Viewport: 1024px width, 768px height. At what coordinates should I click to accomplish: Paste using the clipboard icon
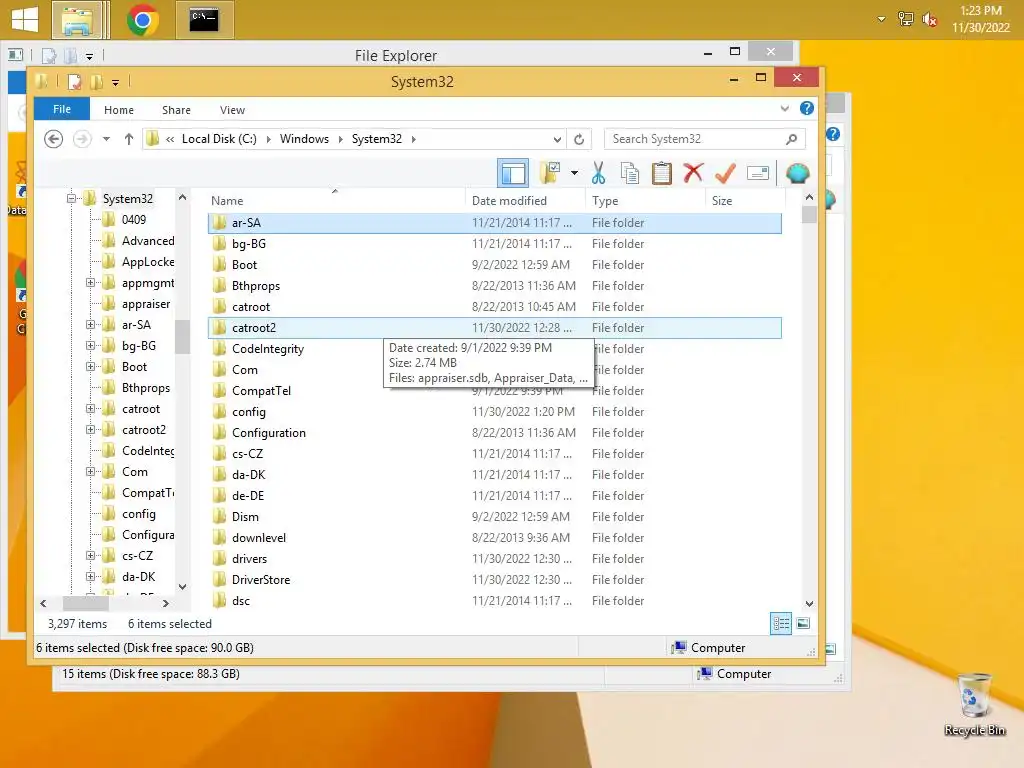[662, 173]
